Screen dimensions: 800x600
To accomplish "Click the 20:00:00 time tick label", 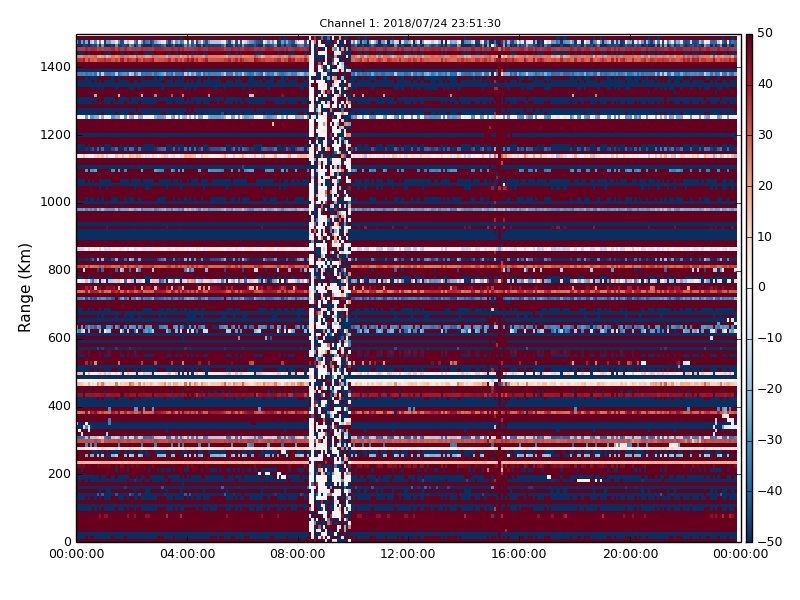I will [x=631, y=554].
